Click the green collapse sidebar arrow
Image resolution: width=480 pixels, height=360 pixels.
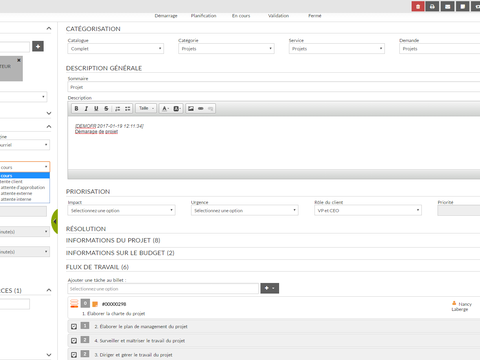pyautogui.click(x=55, y=221)
